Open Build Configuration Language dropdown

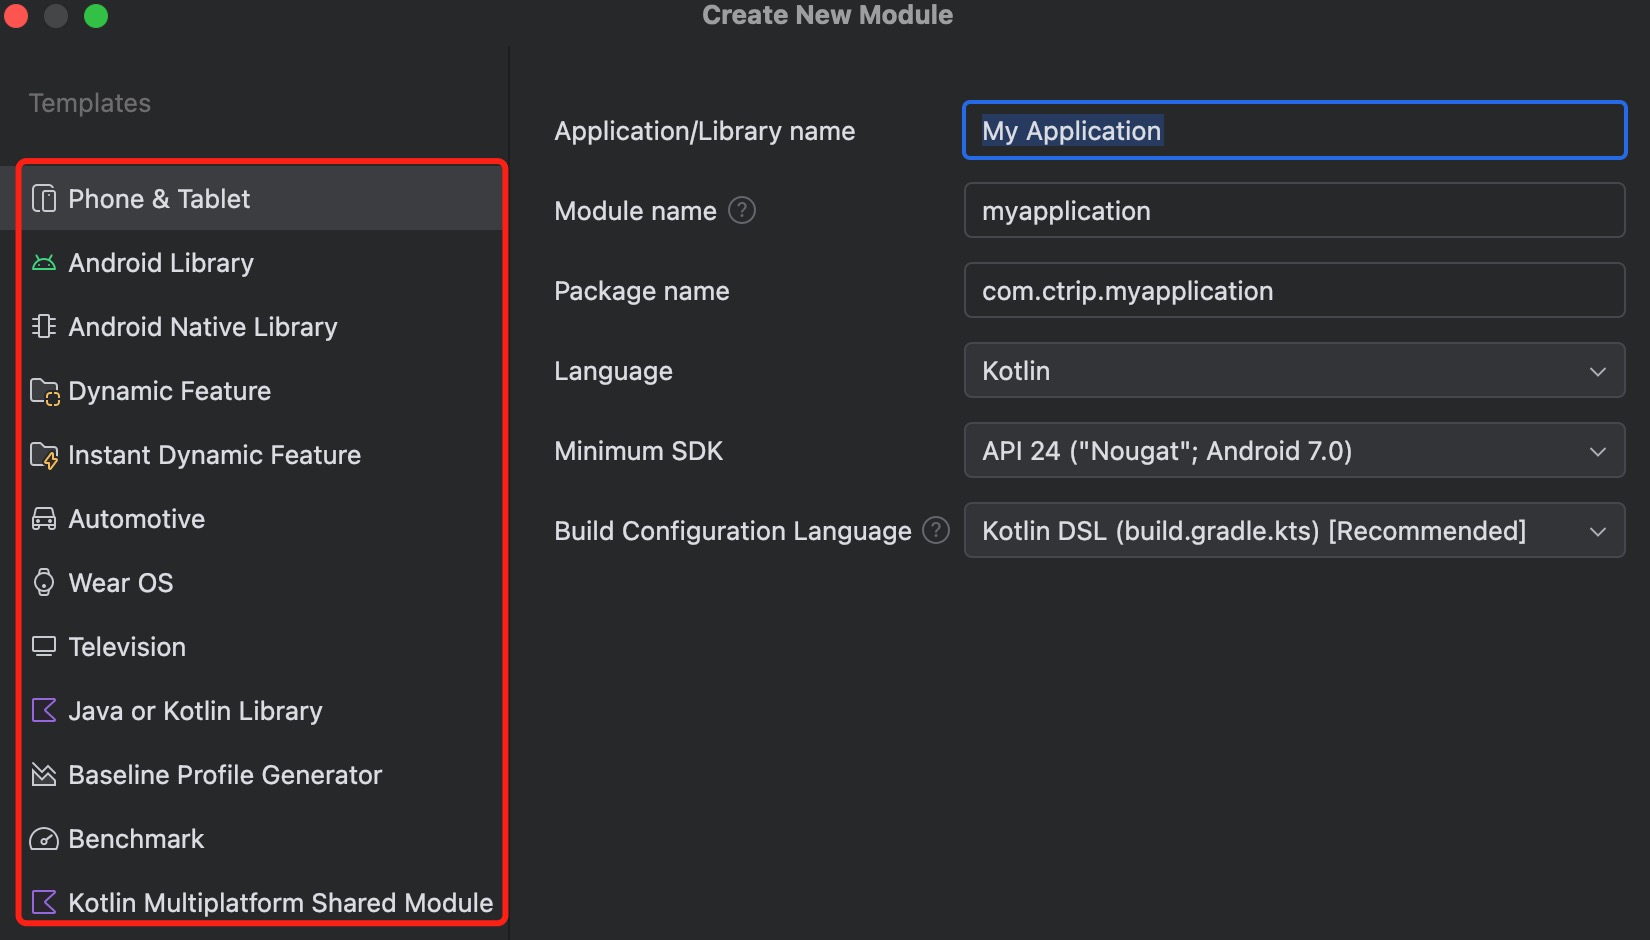point(1294,531)
